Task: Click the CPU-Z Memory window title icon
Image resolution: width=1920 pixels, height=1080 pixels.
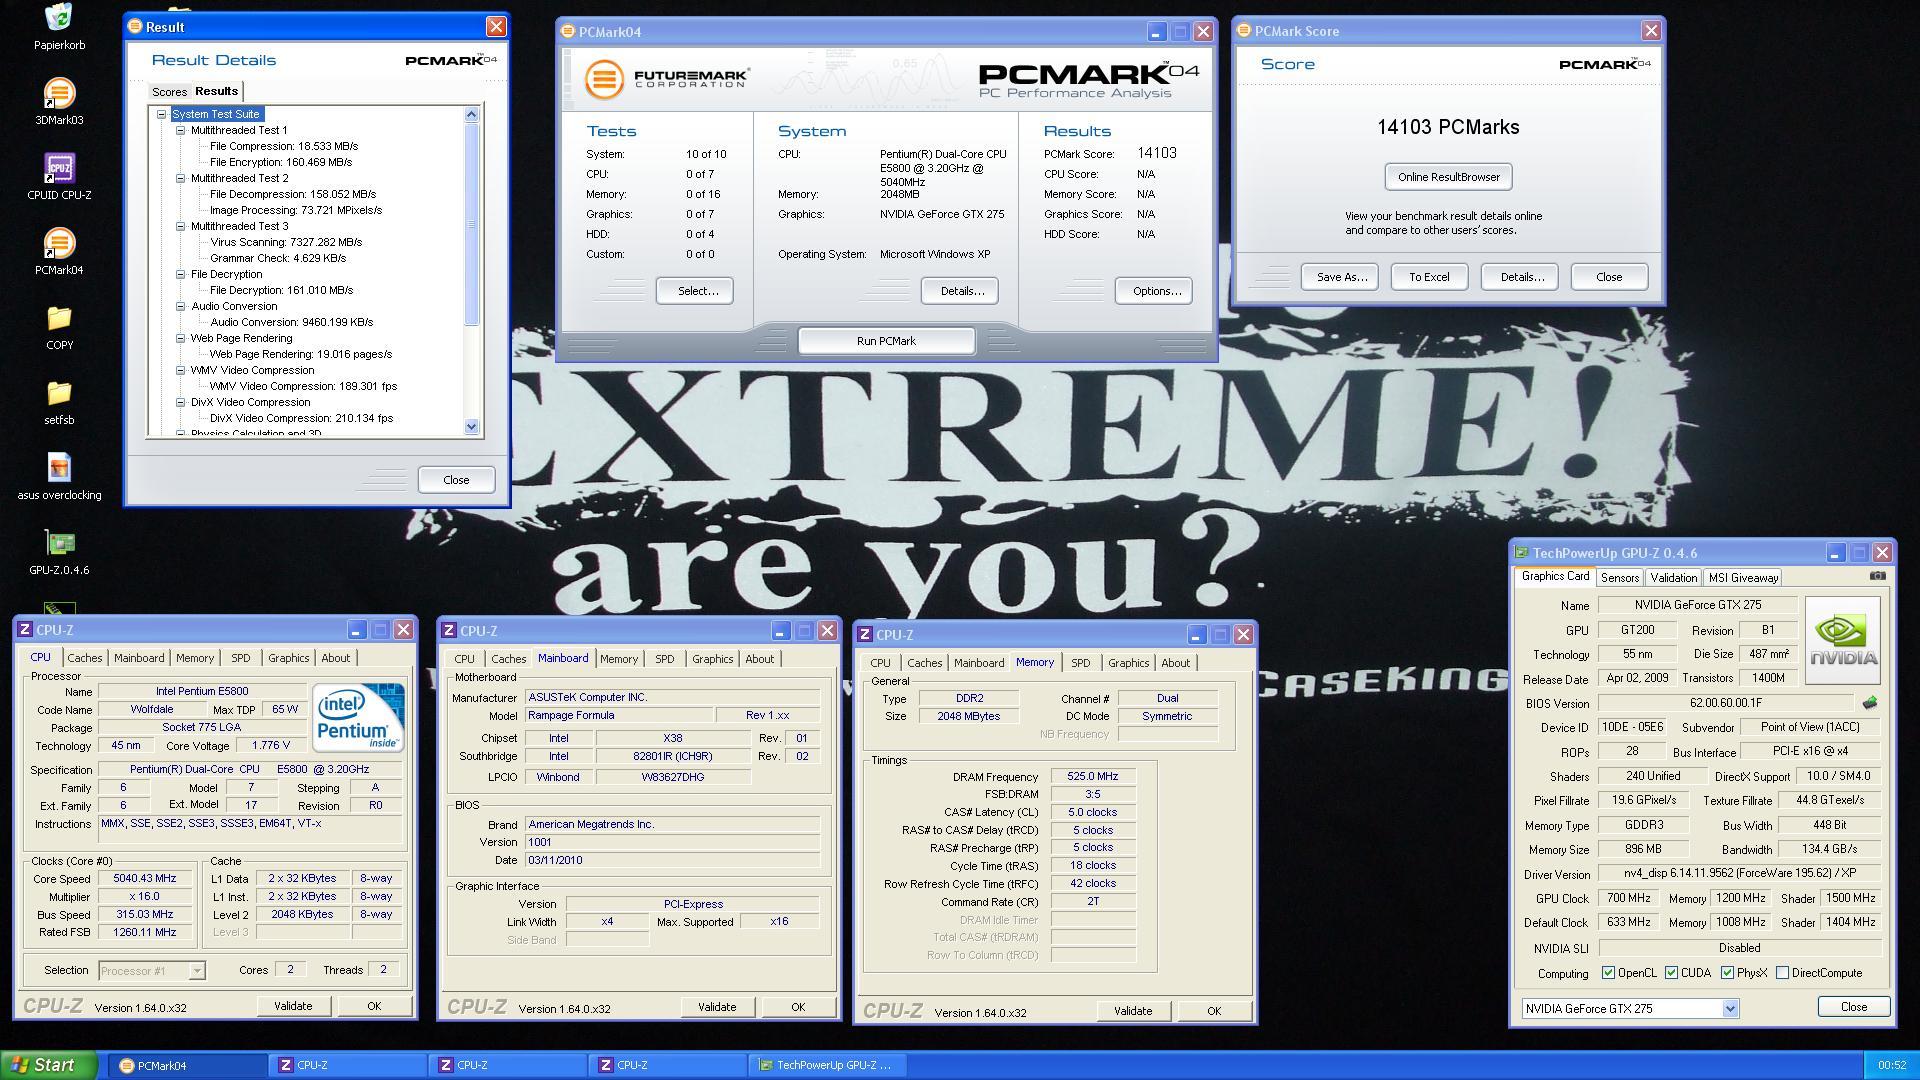Action: 864,635
